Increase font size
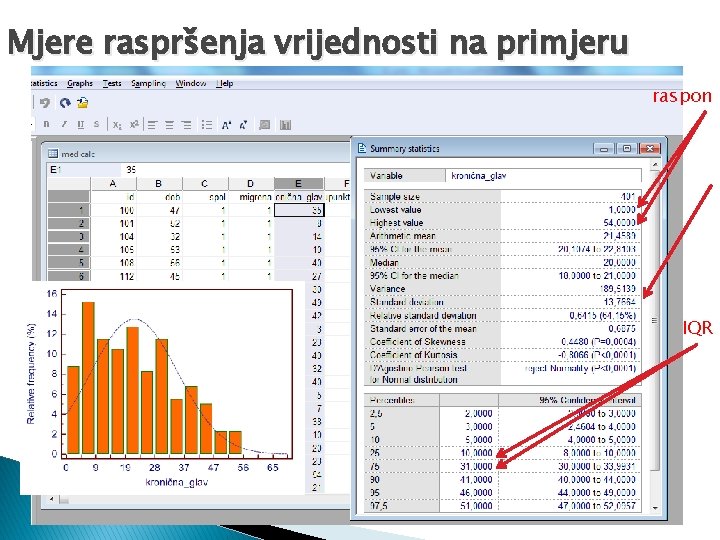This screenshot has width=720, height=540. pyautogui.click(x=226, y=125)
